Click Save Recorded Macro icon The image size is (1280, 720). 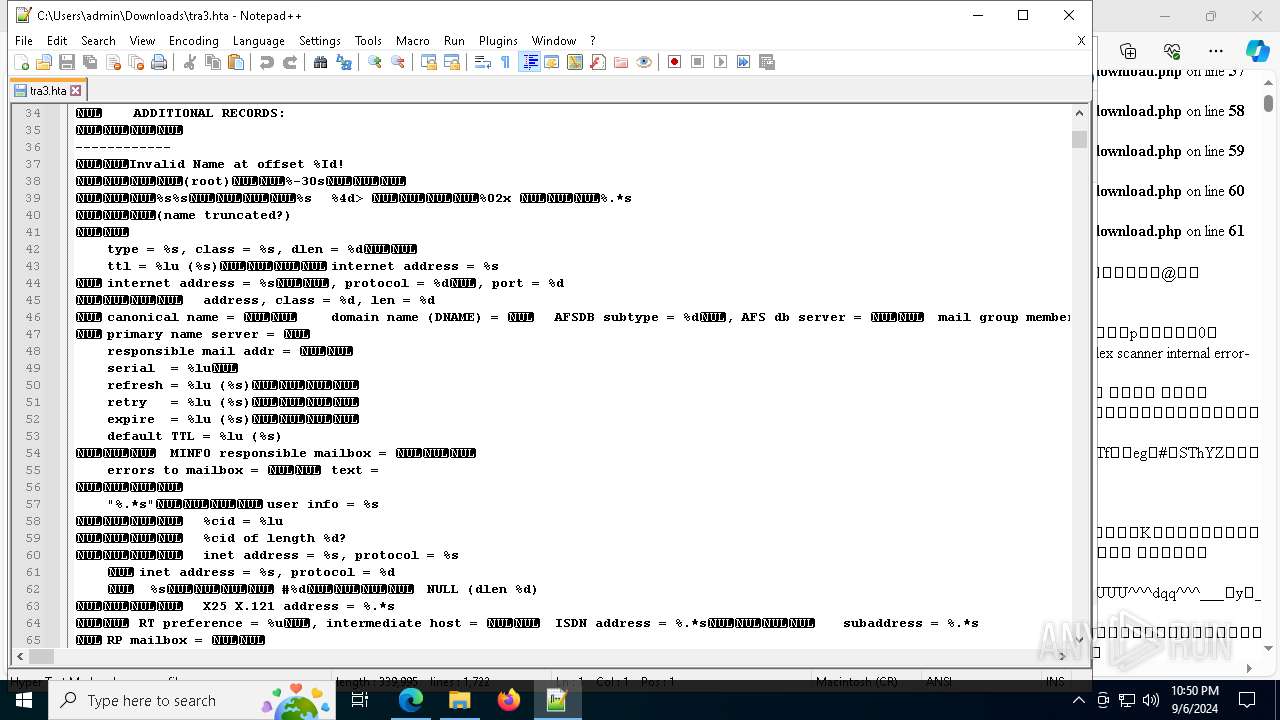tap(767, 62)
